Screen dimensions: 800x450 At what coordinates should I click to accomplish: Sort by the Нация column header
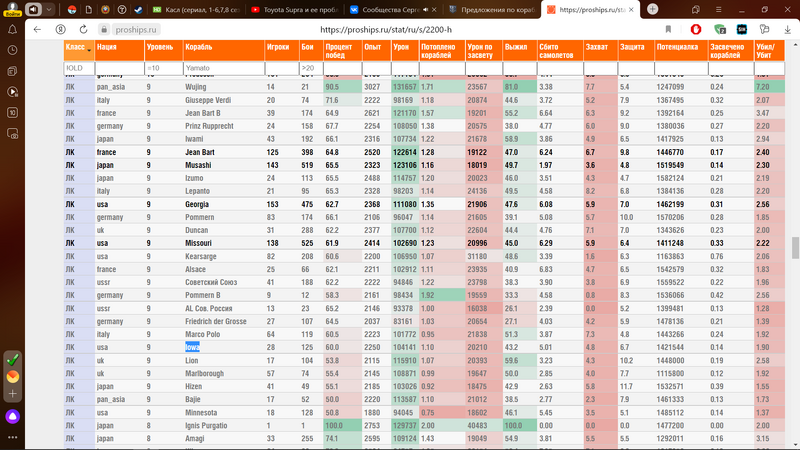[119, 51]
